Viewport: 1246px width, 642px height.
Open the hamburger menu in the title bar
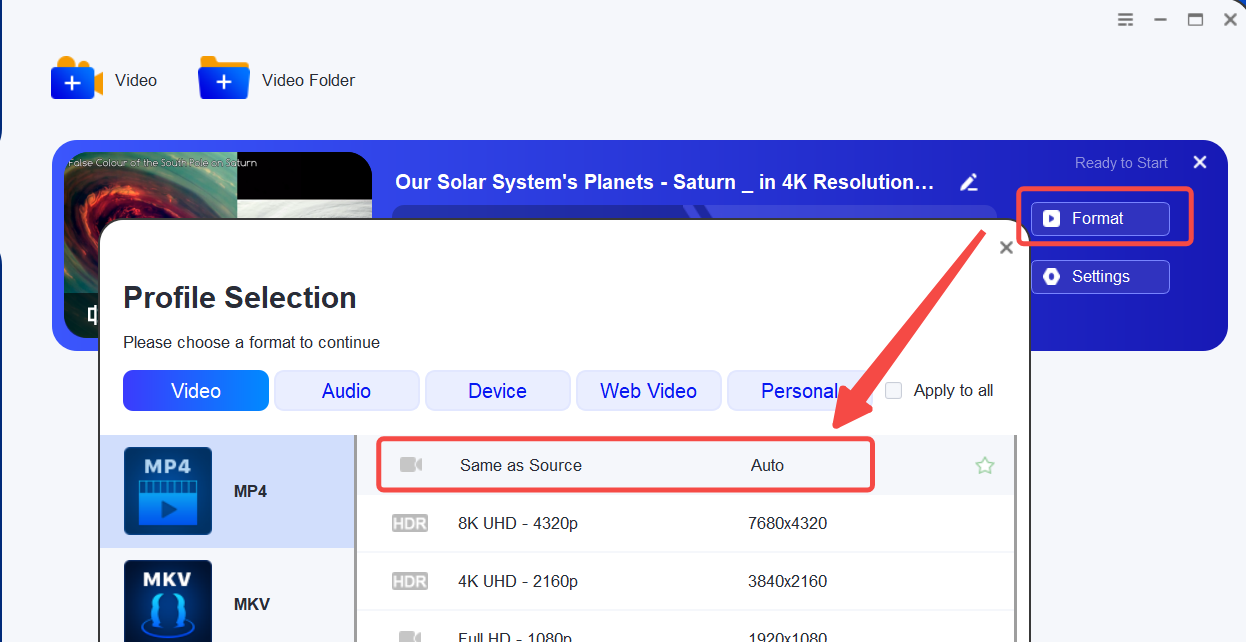coord(1126,19)
